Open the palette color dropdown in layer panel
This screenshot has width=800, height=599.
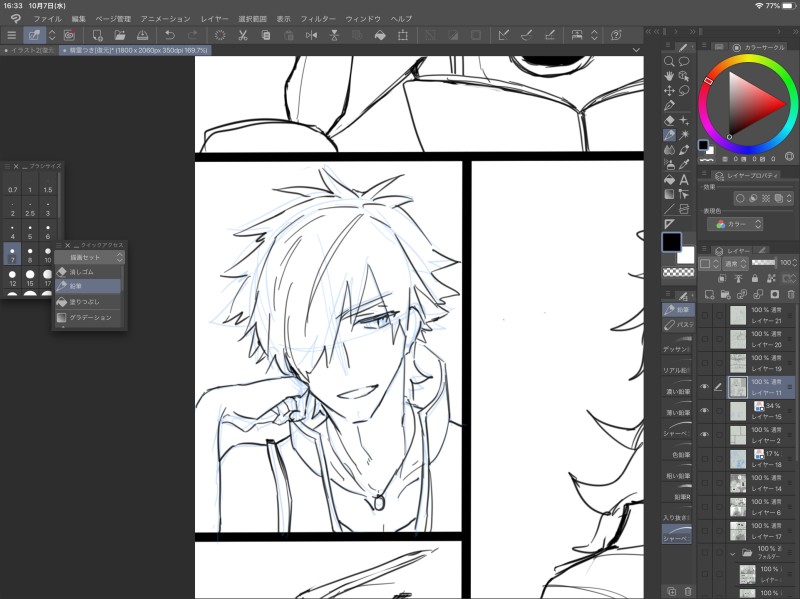[709, 263]
